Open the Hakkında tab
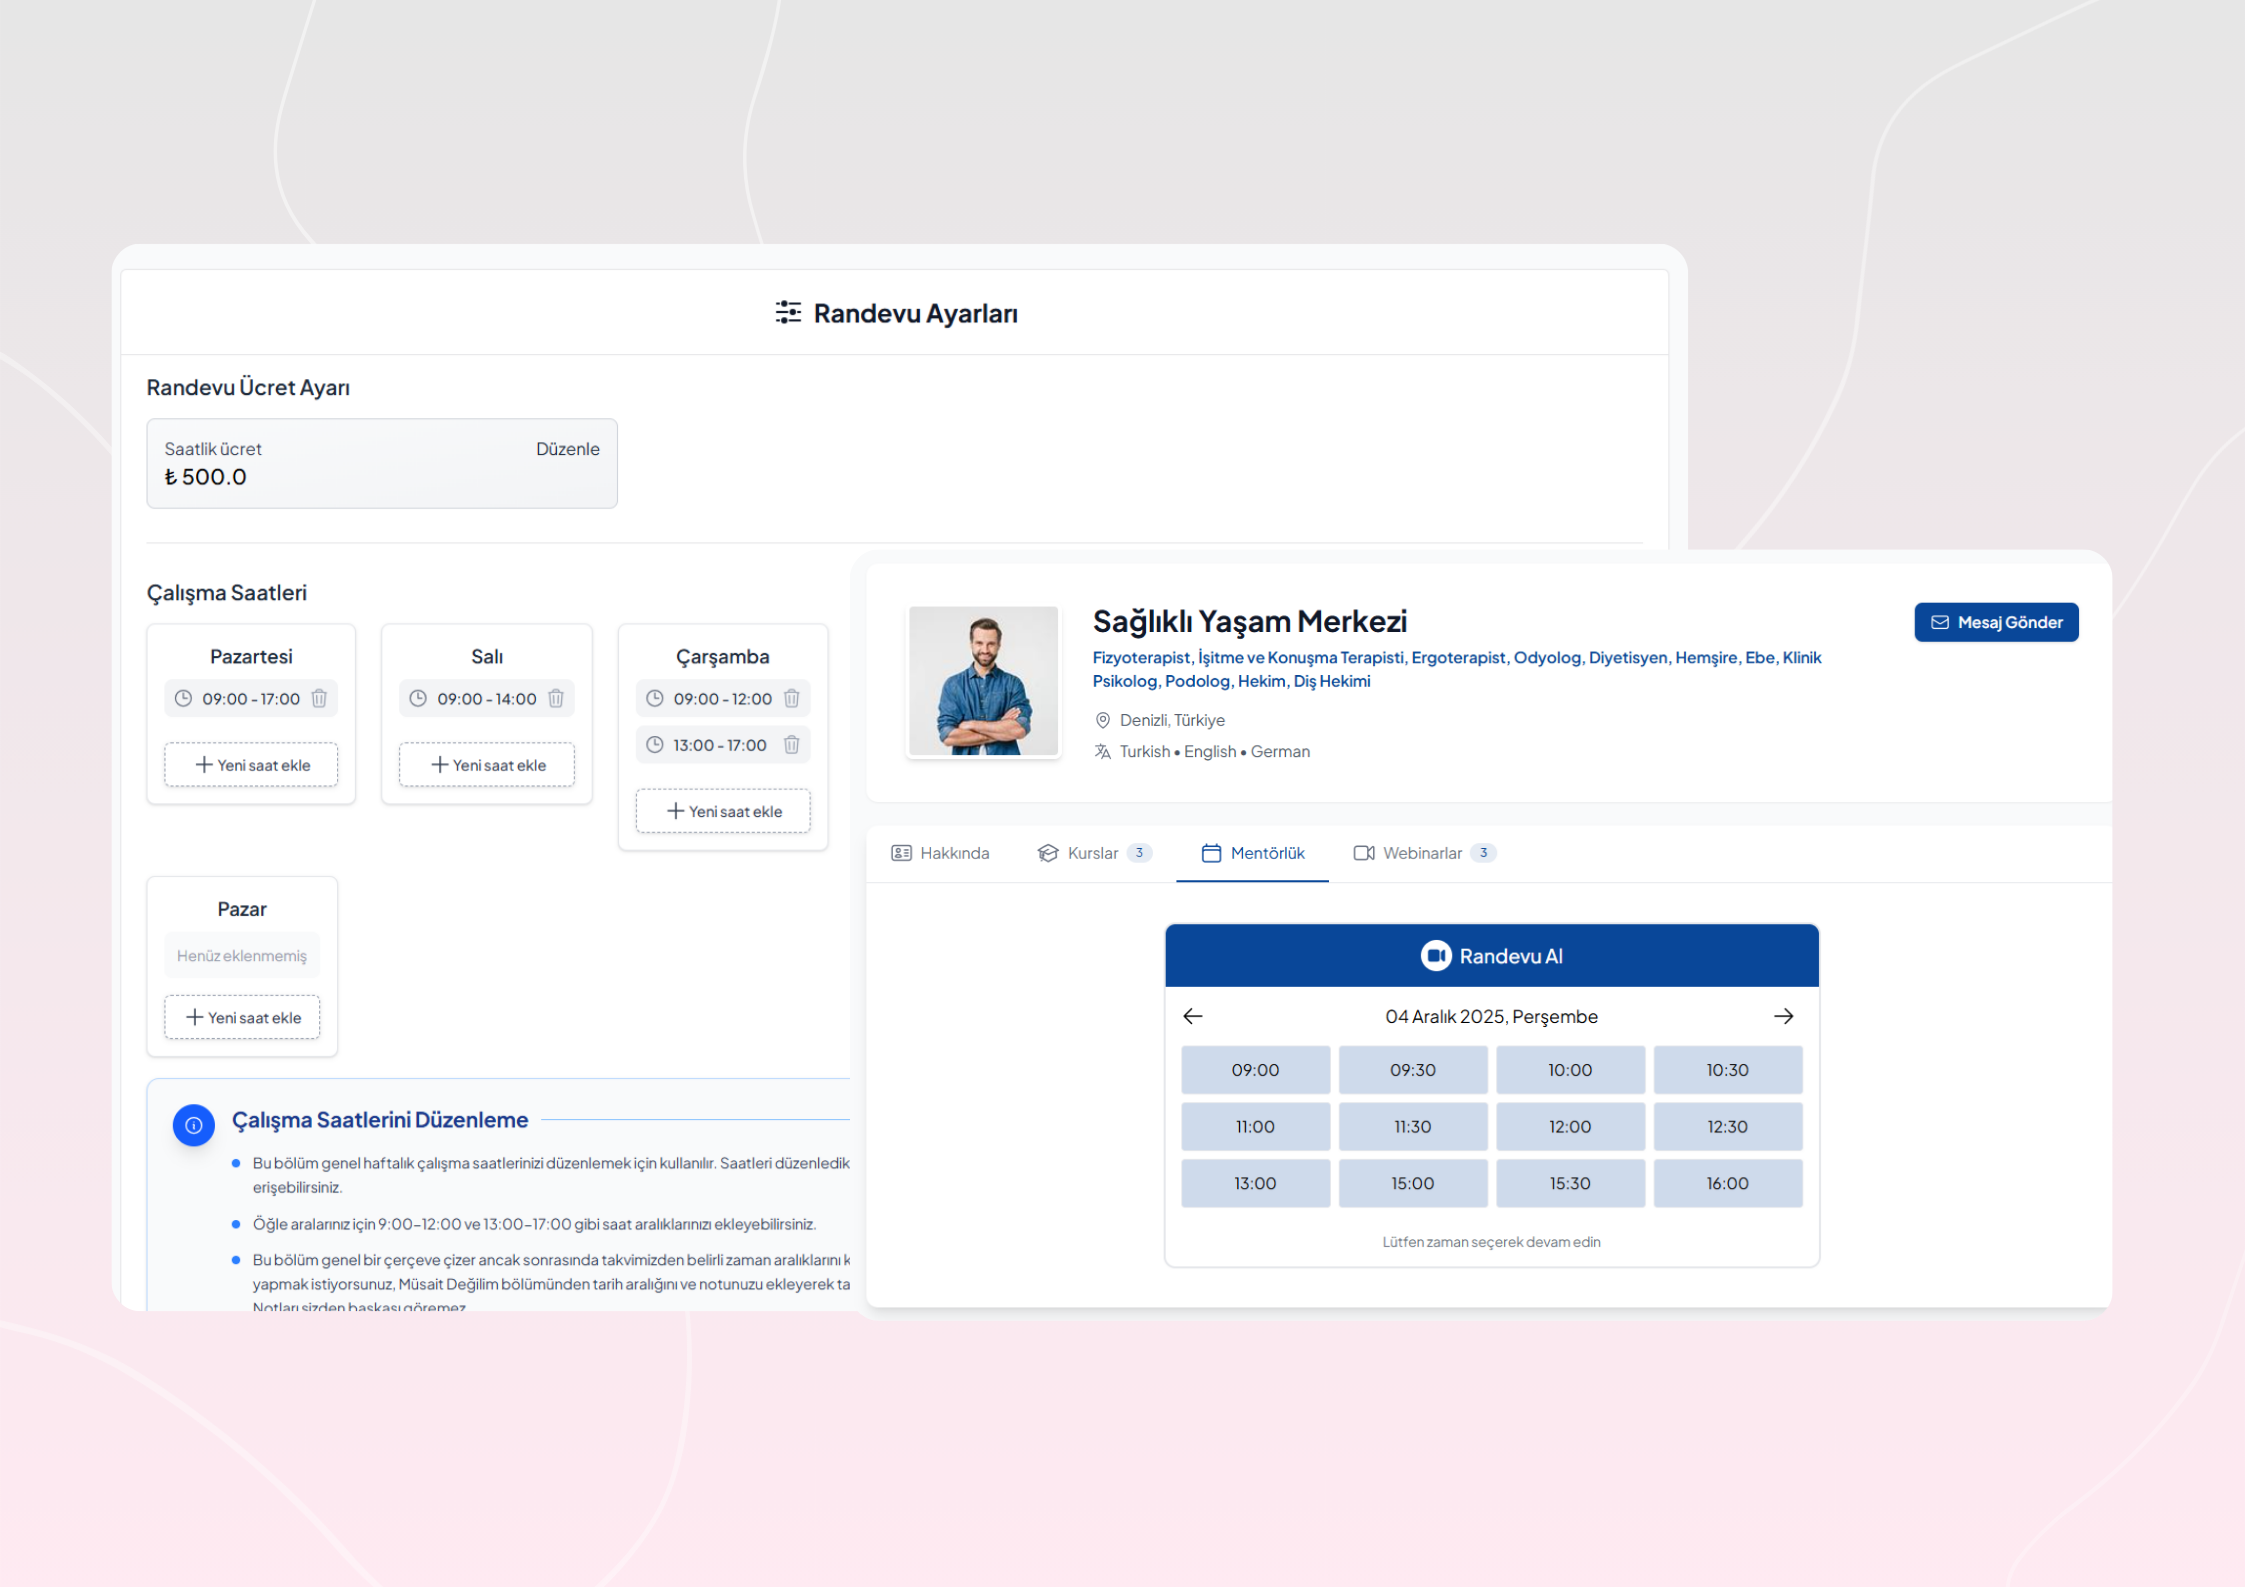 [940, 853]
